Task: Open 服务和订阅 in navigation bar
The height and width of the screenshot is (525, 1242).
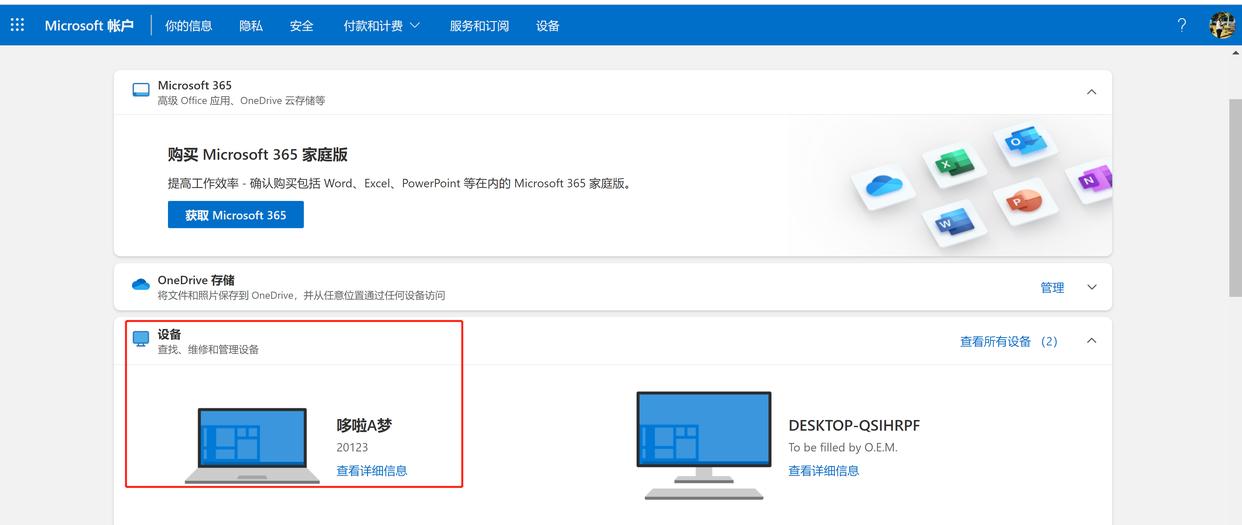Action: click(x=479, y=26)
